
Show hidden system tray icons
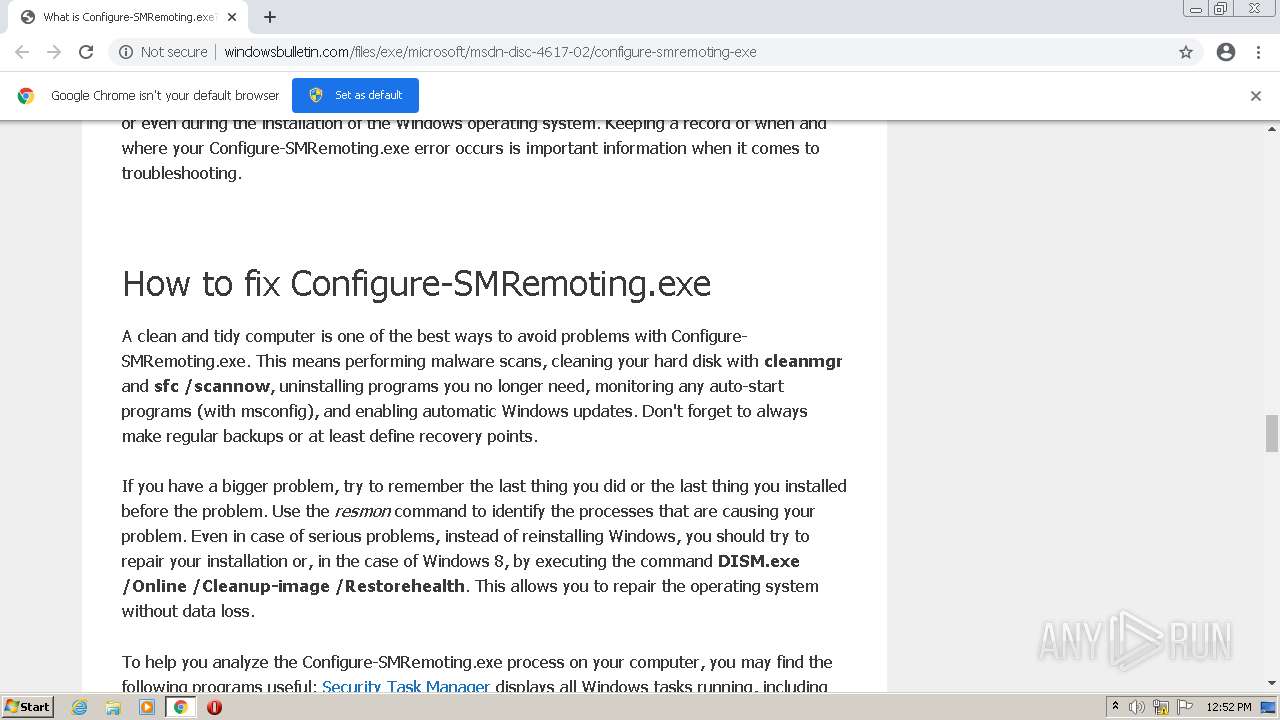pyautogui.click(x=1115, y=707)
